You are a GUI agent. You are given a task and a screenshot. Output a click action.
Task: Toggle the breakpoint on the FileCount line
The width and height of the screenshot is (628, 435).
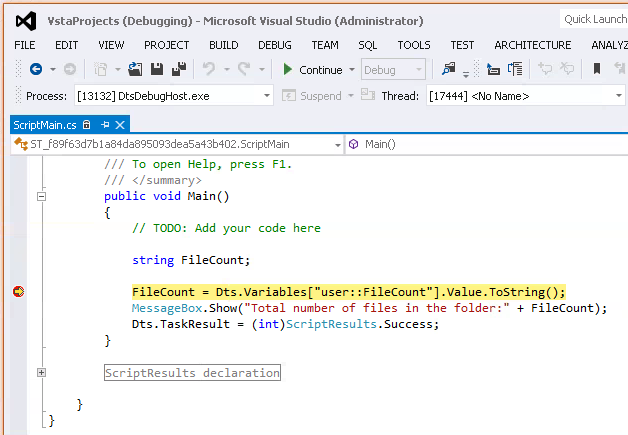click(18, 292)
